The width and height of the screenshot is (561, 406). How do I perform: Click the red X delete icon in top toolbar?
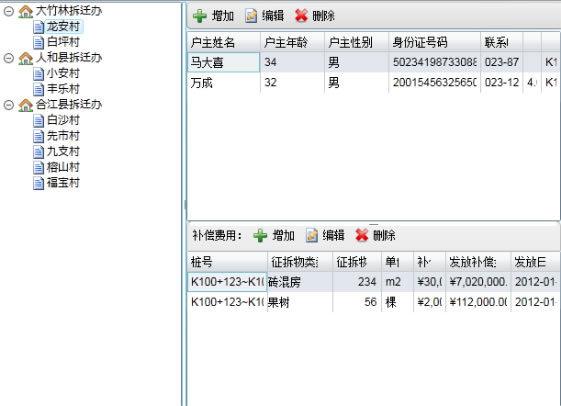click(301, 16)
